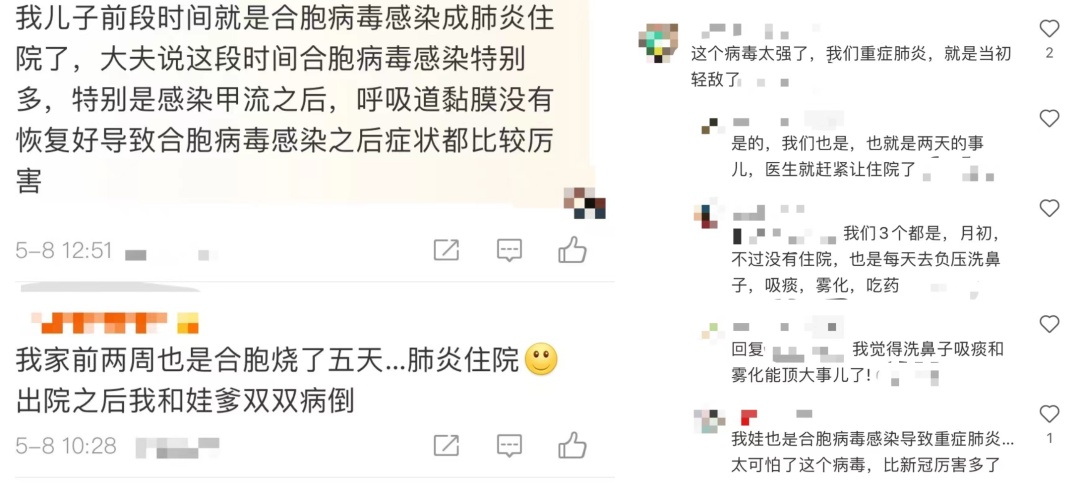Image resolution: width=1080 pixels, height=485 pixels.
Task: Click the smiley emoji after '肺炎住院'
Action: tap(541, 360)
